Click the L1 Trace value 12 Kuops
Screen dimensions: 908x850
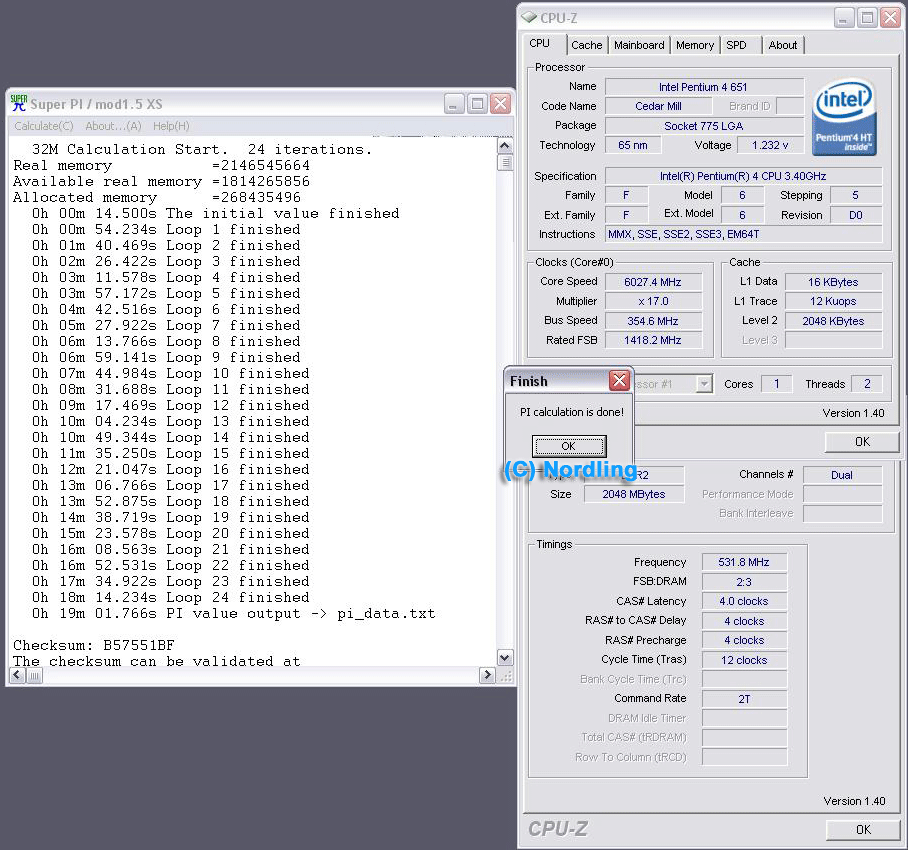tap(833, 301)
